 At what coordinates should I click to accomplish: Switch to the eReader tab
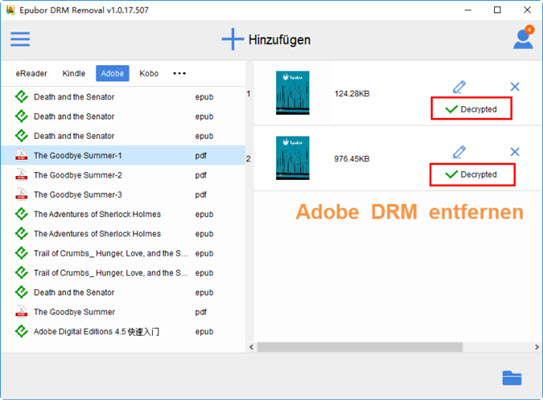click(32, 73)
